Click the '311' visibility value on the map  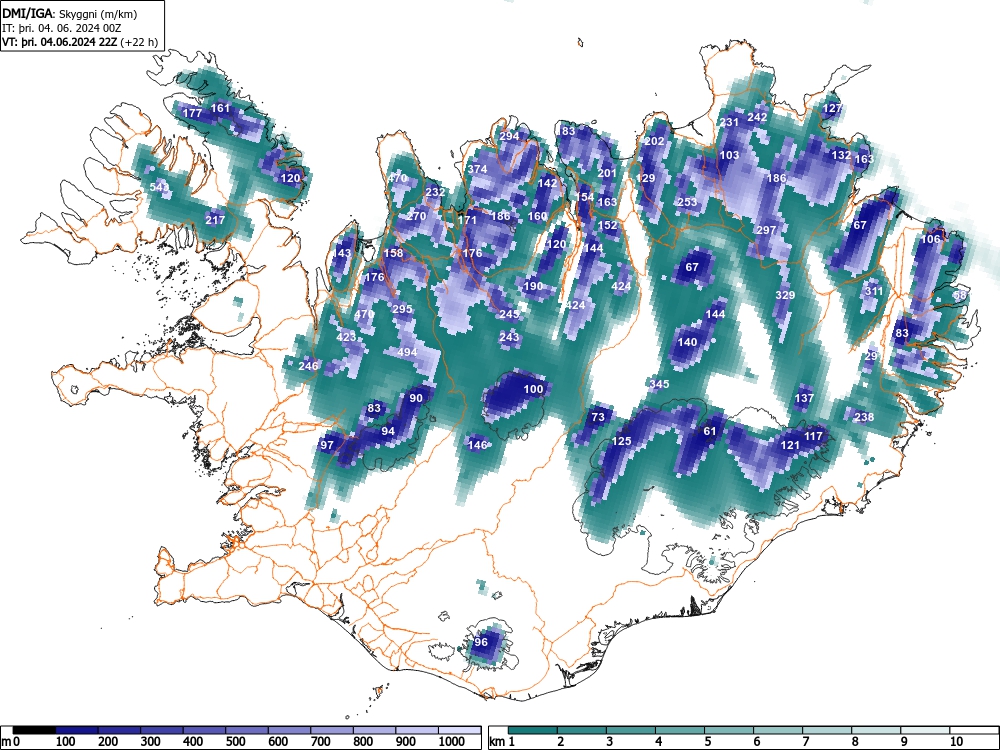tap(874, 291)
